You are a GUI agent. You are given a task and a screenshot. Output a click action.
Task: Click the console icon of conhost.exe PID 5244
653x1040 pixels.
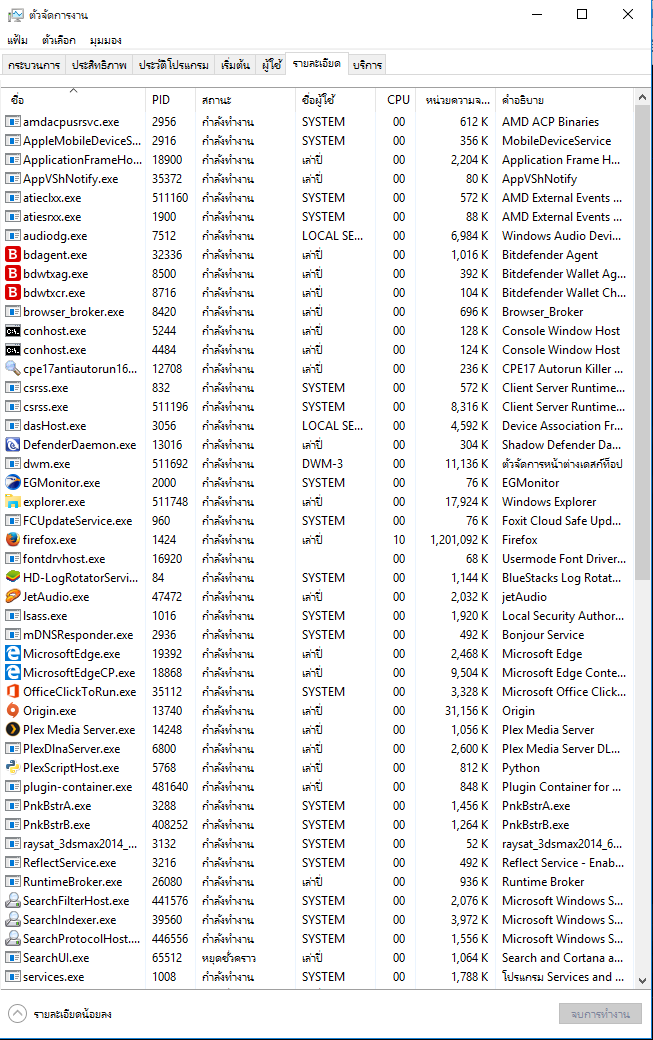click(x=13, y=331)
